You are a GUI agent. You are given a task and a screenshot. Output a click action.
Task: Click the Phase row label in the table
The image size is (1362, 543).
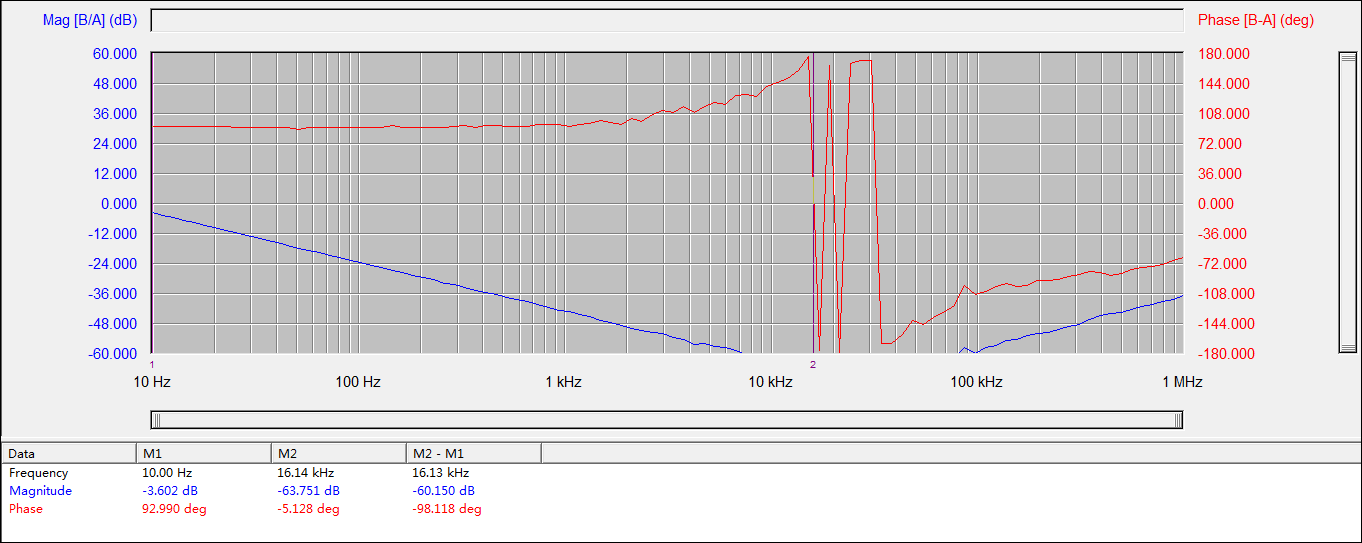click(26, 509)
